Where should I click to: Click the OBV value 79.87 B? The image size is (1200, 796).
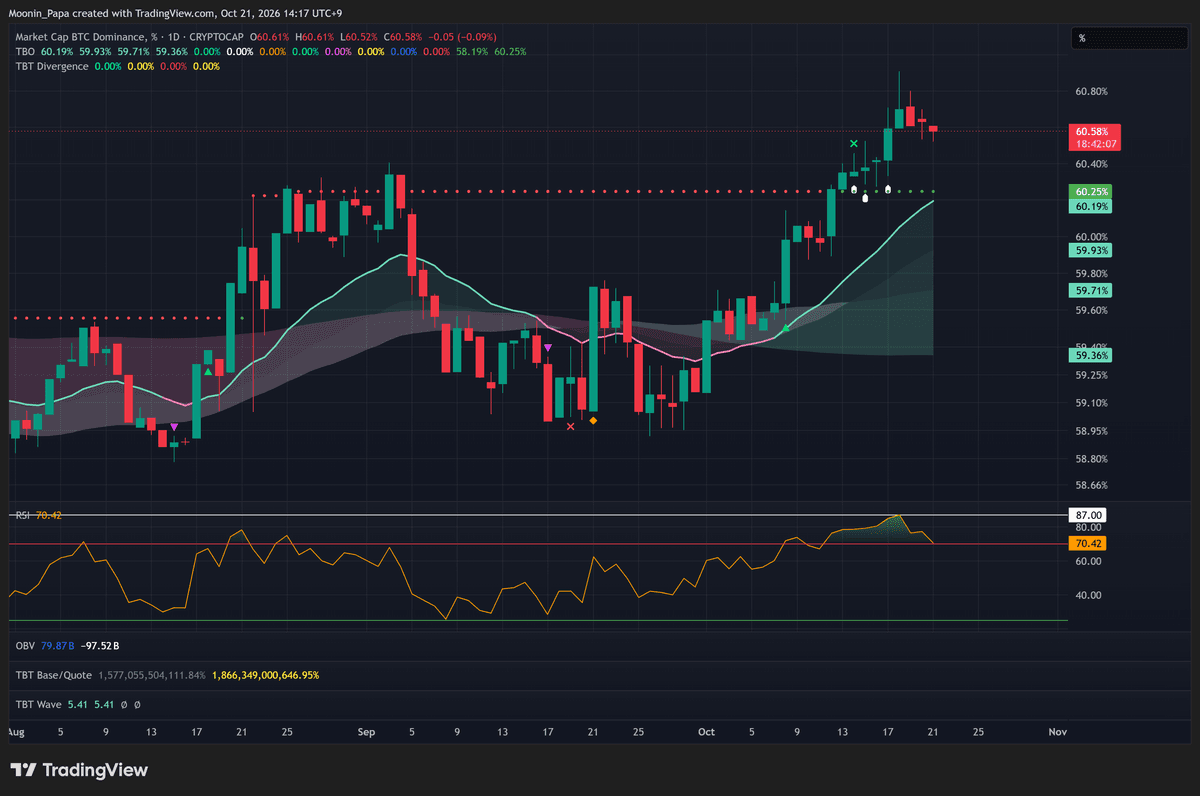point(58,647)
